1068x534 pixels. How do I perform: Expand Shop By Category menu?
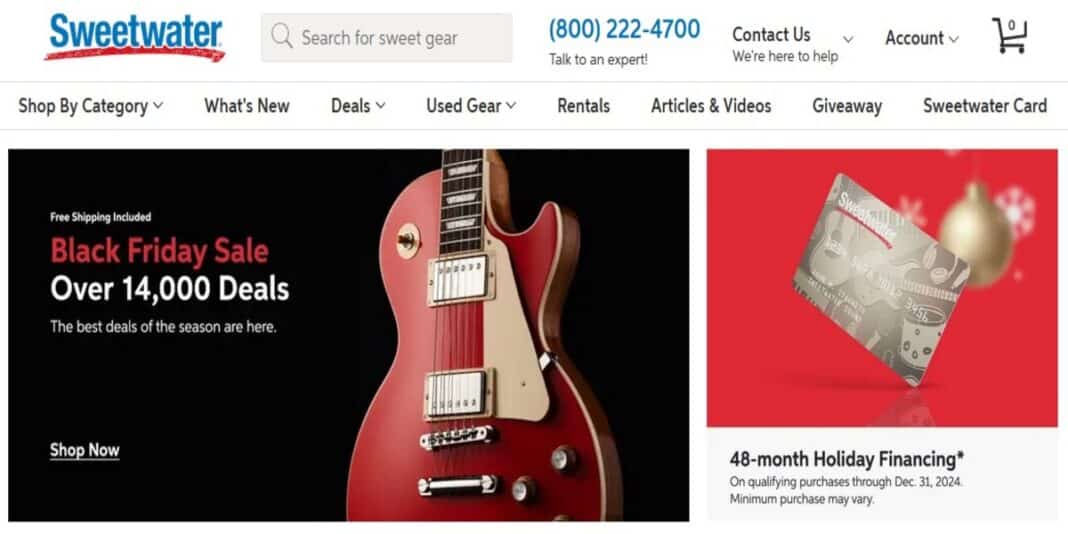pos(91,106)
